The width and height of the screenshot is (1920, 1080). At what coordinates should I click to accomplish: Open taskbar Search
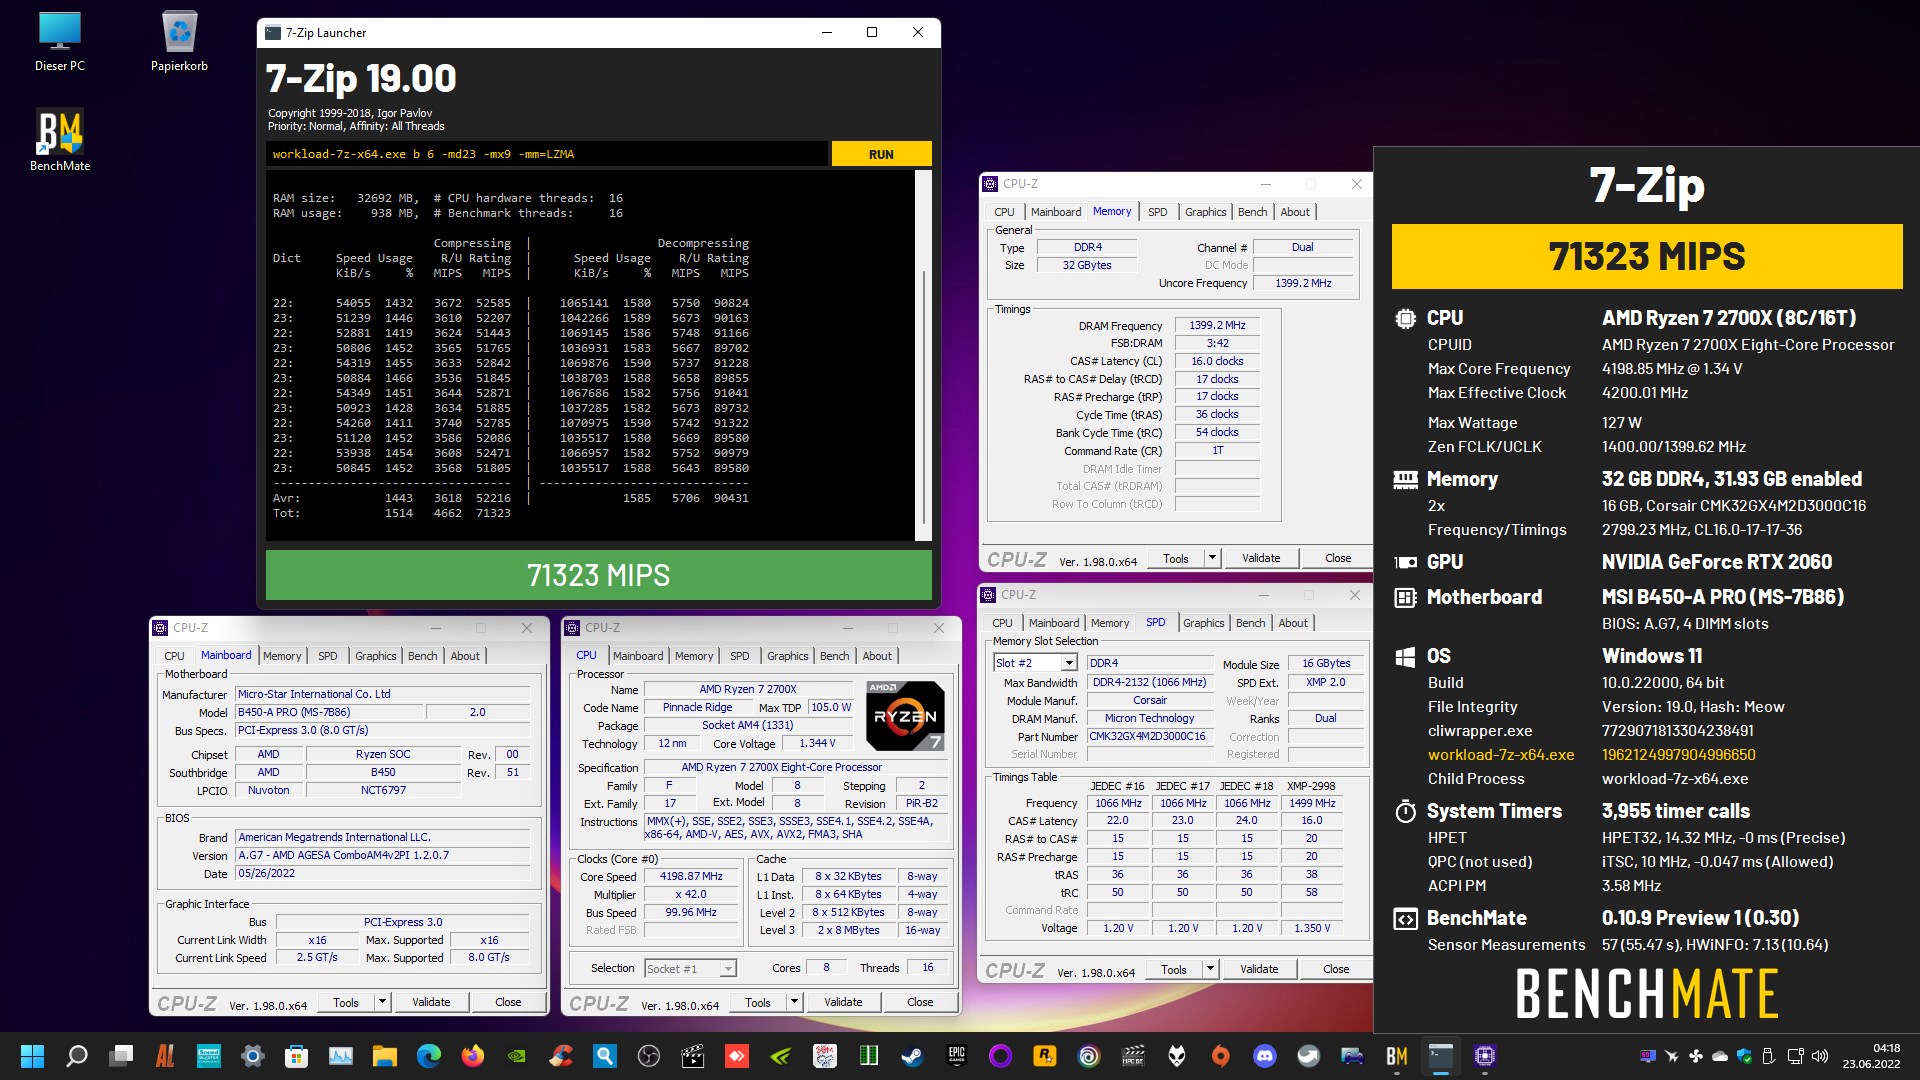(x=76, y=1056)
